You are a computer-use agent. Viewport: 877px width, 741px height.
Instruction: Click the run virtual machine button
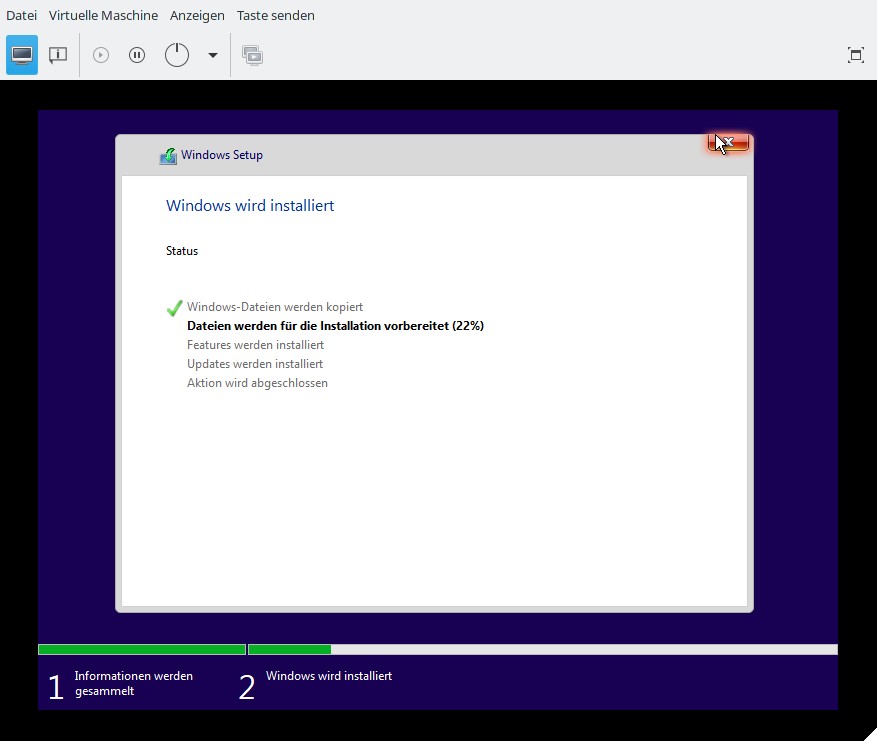[x=101, y=55]
